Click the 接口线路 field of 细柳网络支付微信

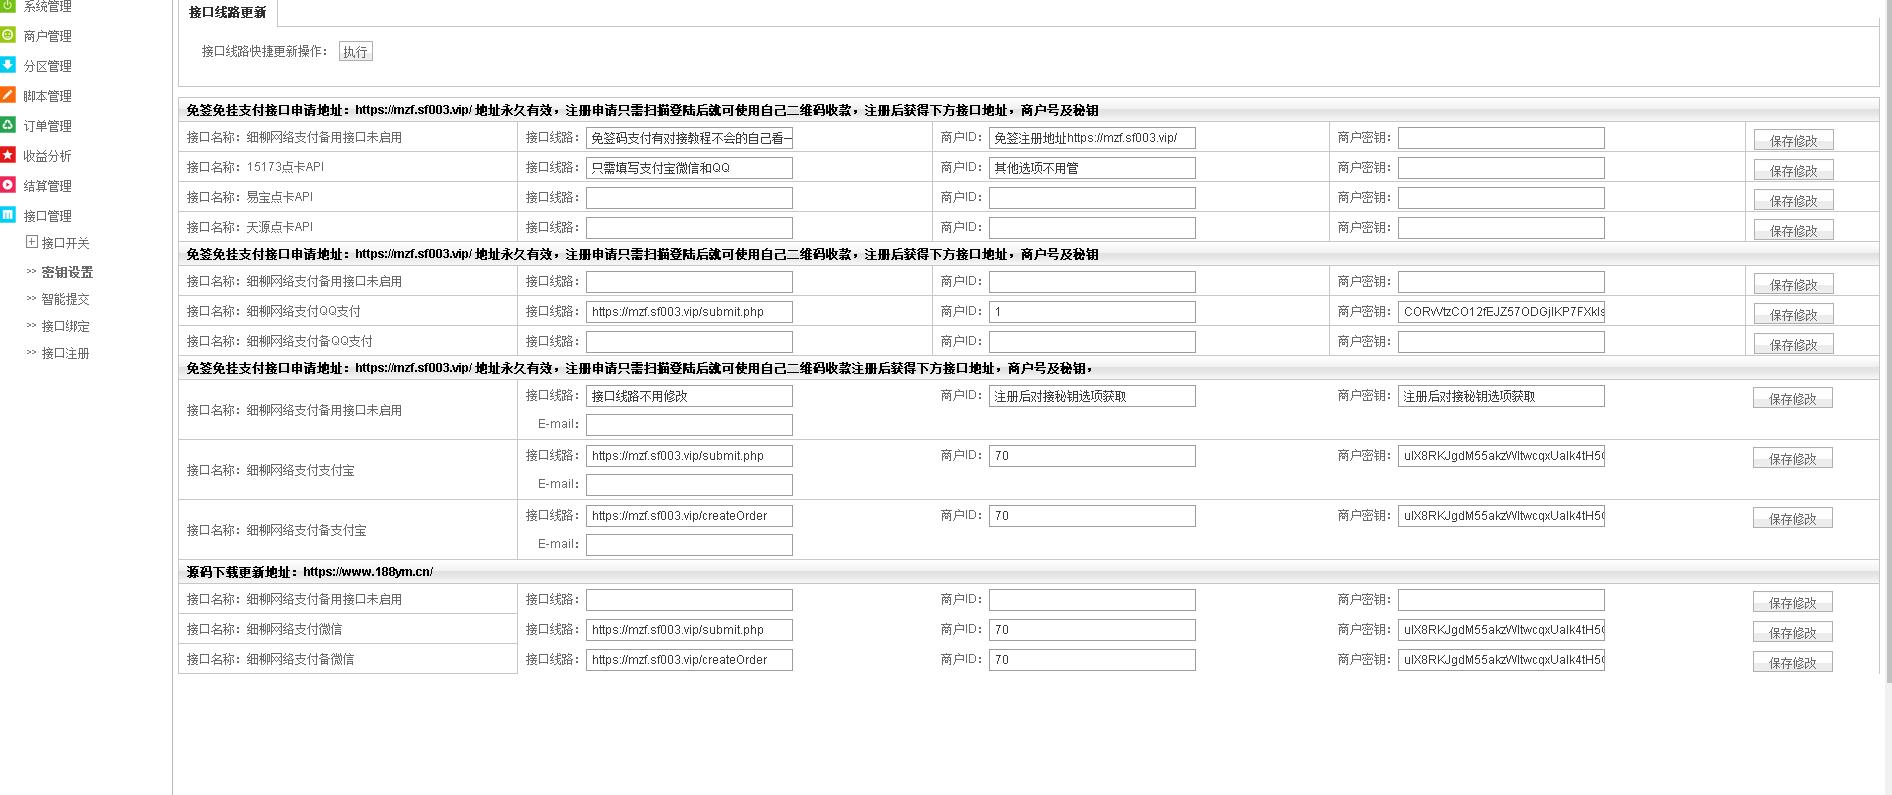pyautogui.click(x=689, y=630)
